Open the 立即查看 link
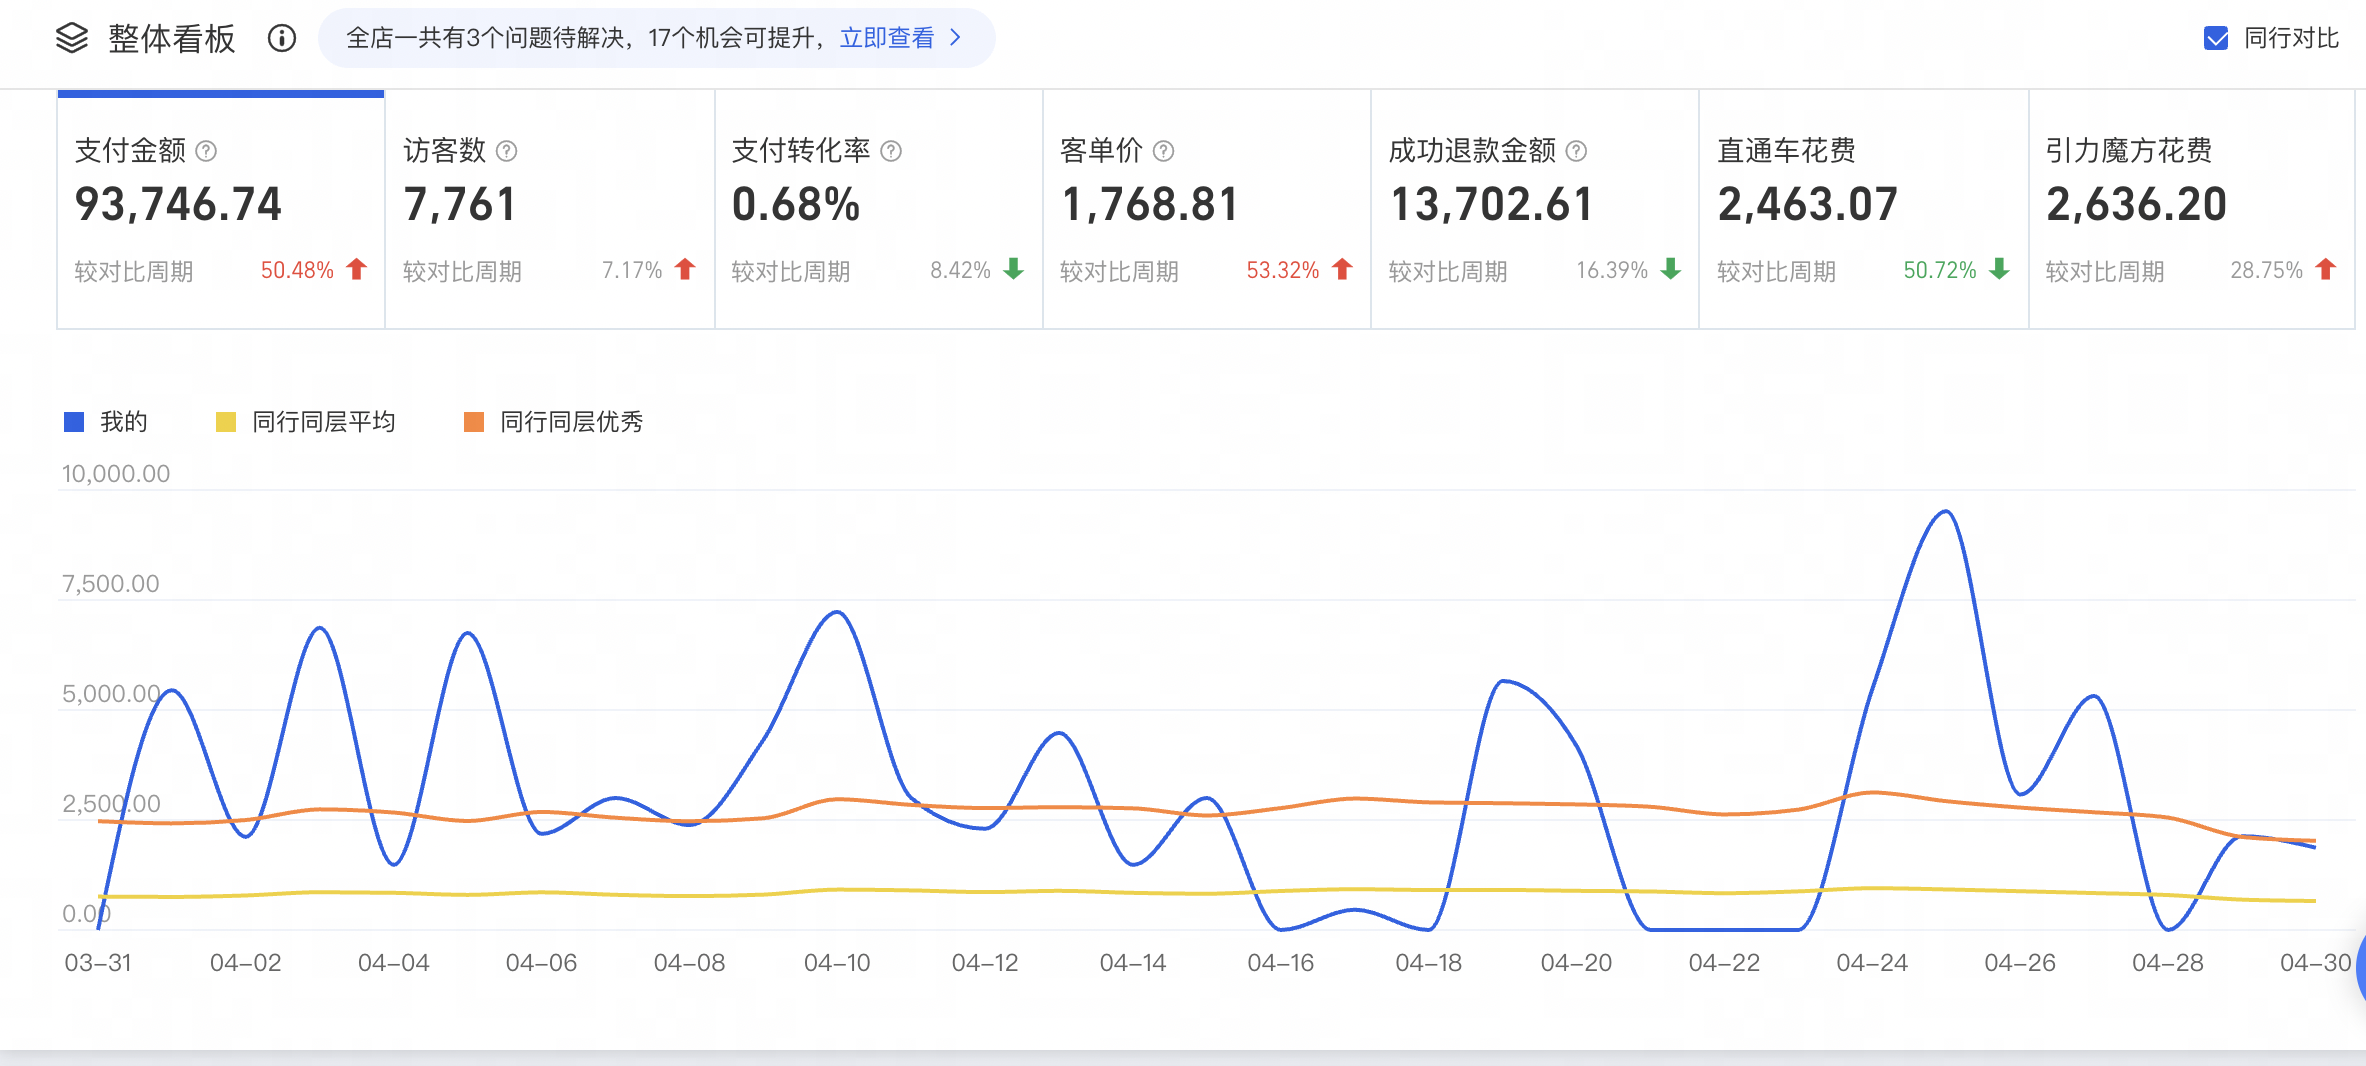2366x1066 pixels. (886, 38)
